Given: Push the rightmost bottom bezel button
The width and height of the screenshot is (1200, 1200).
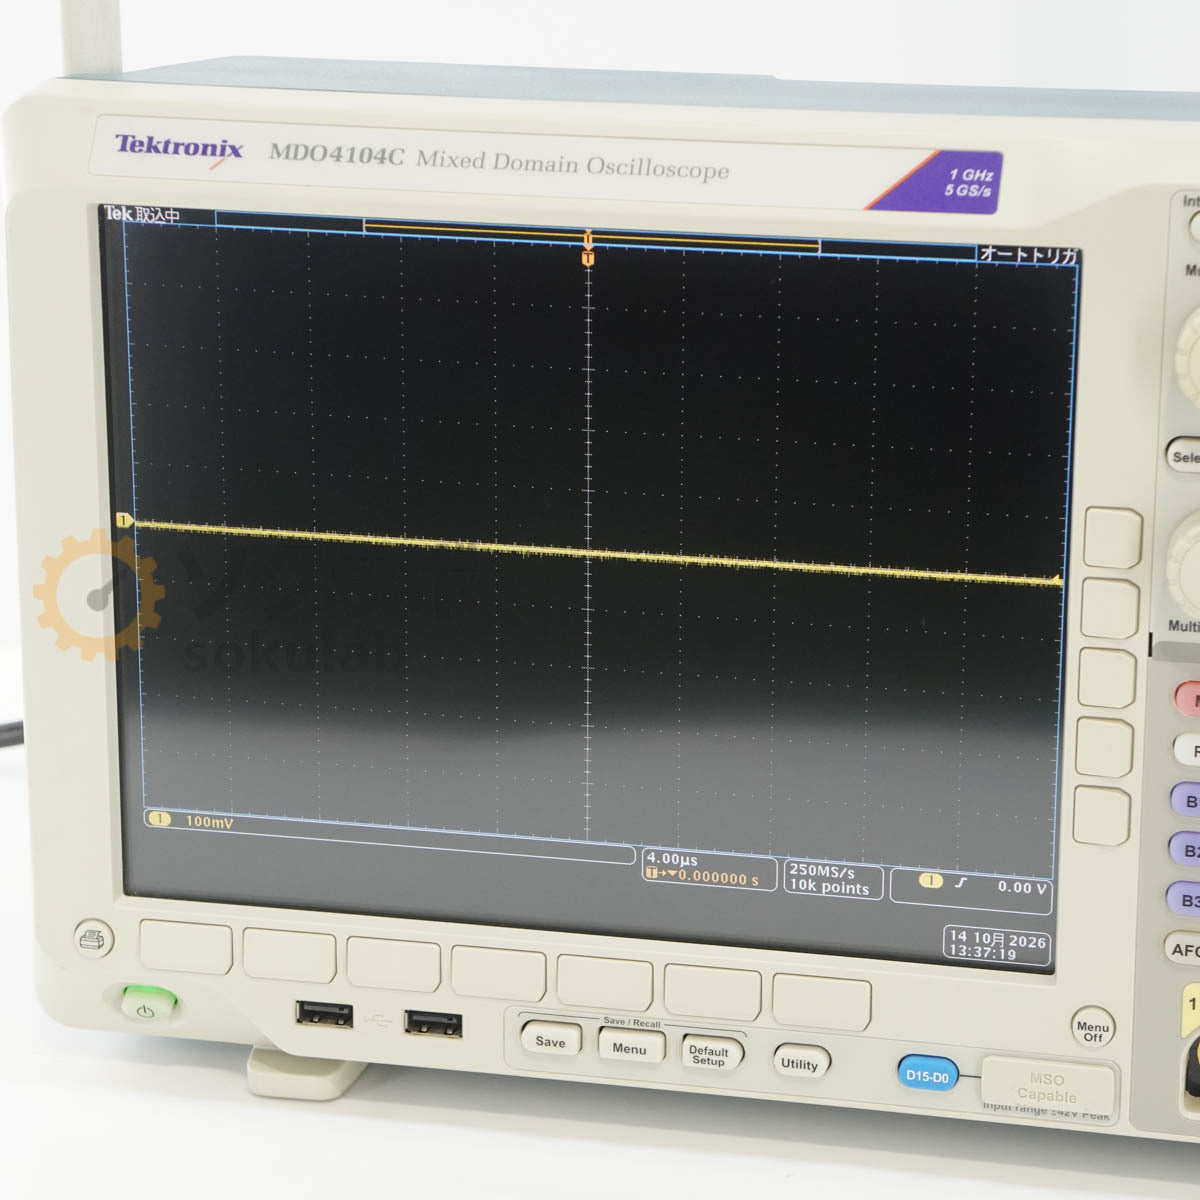Looking at the screenshot, I should (x=821, y=1003).
